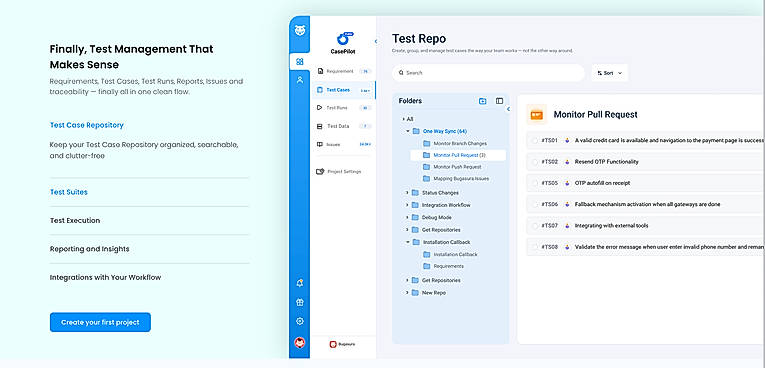The width and height of the screenshot is (765, 368).
Task: Click the priority icon on the #TS08 row
Action: tap(567, 247)
